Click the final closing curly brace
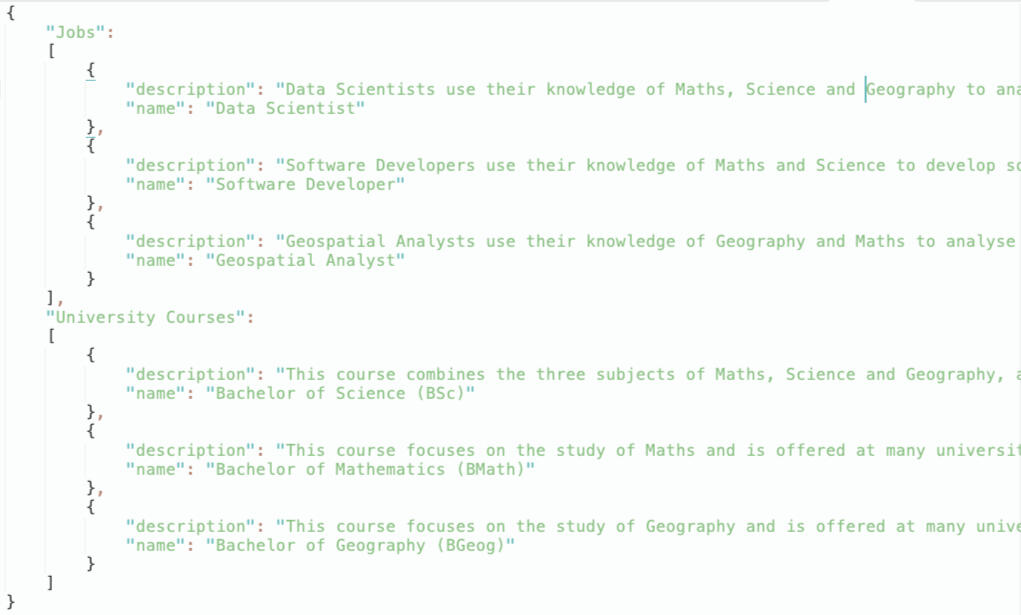The width and height of the screenshot is (1021, 615). point(10,602)
